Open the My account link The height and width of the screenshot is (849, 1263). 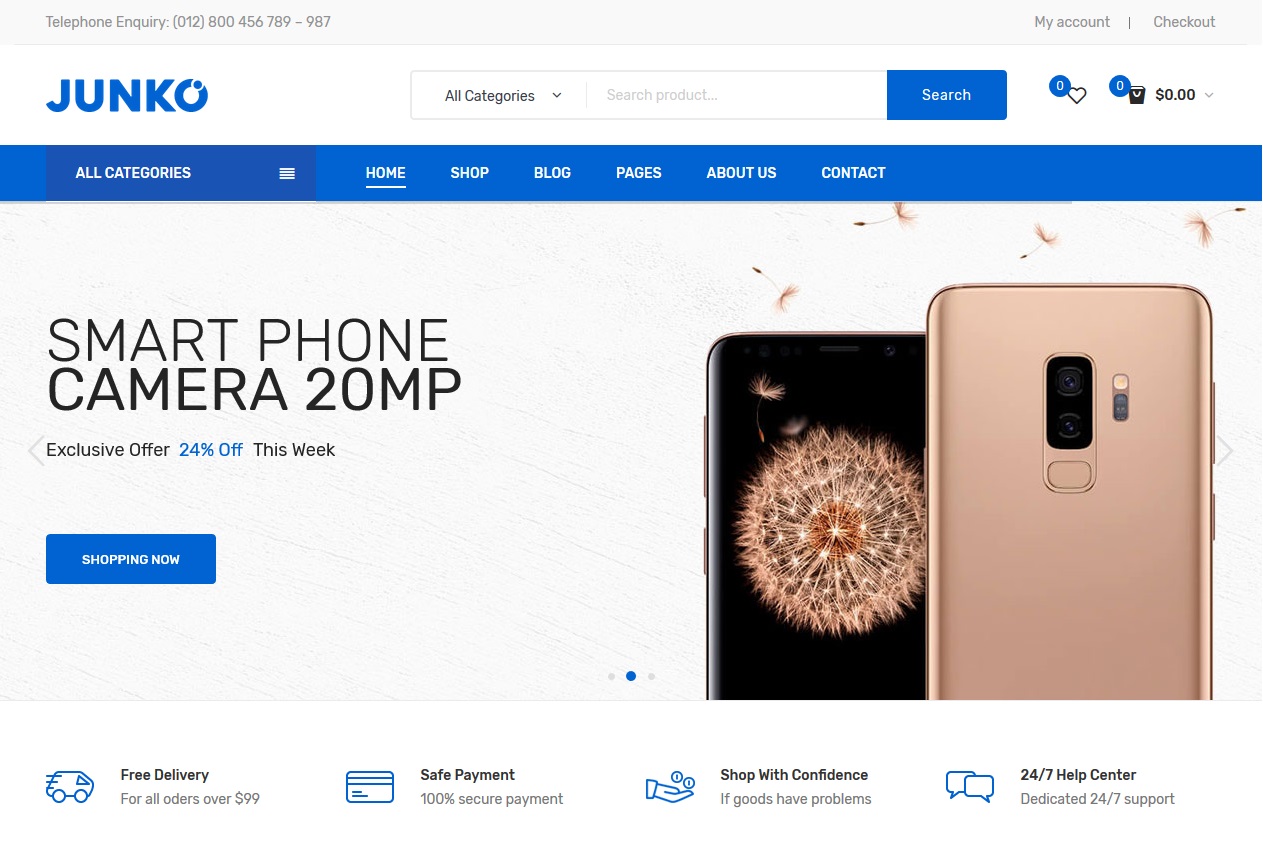pos(1072,22)
